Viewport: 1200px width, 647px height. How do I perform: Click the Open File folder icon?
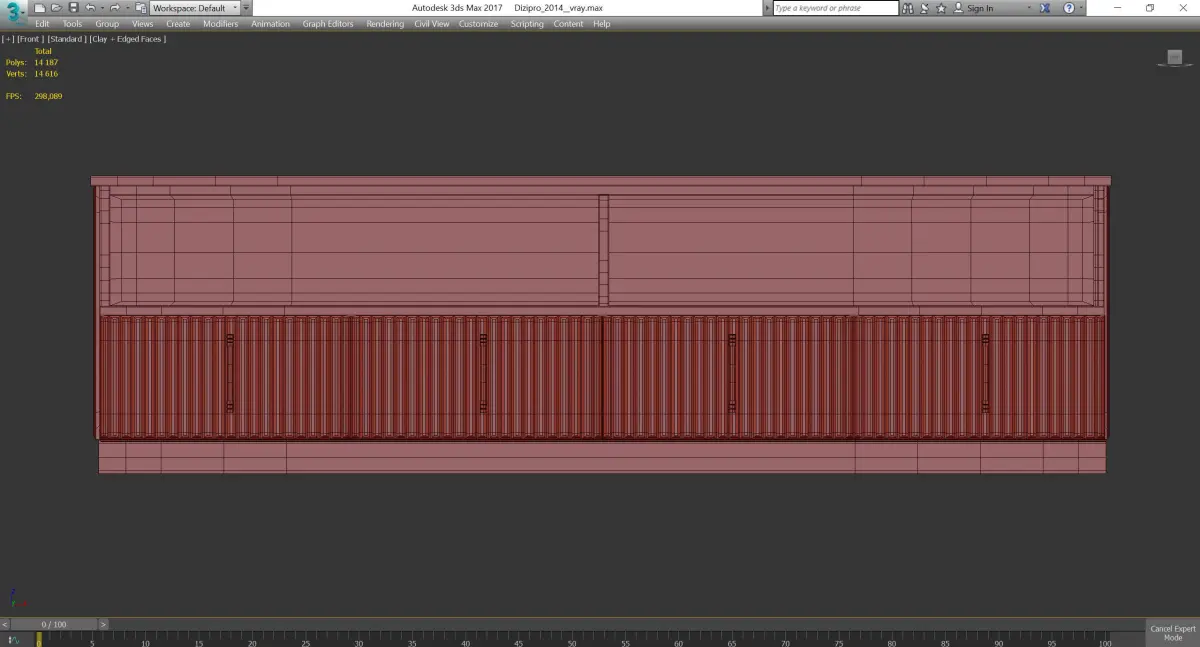coord(56,8)
